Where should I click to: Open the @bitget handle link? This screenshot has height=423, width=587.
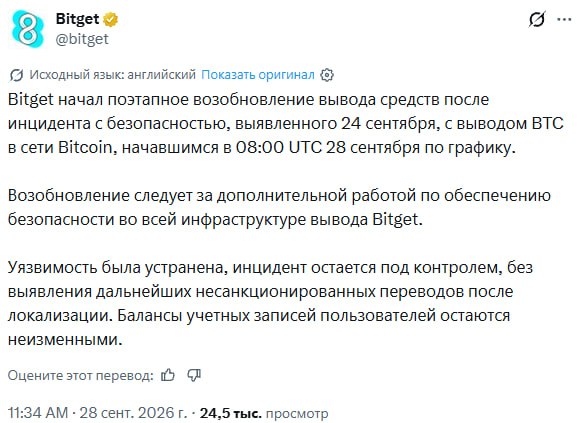click(82, 39)
